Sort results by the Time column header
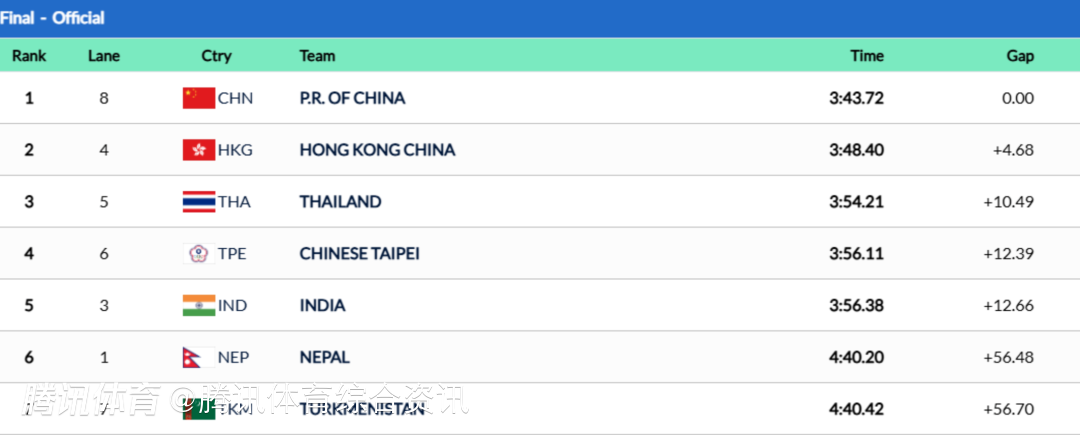Viewport: 1080px width, 435px height. (866, 56)
